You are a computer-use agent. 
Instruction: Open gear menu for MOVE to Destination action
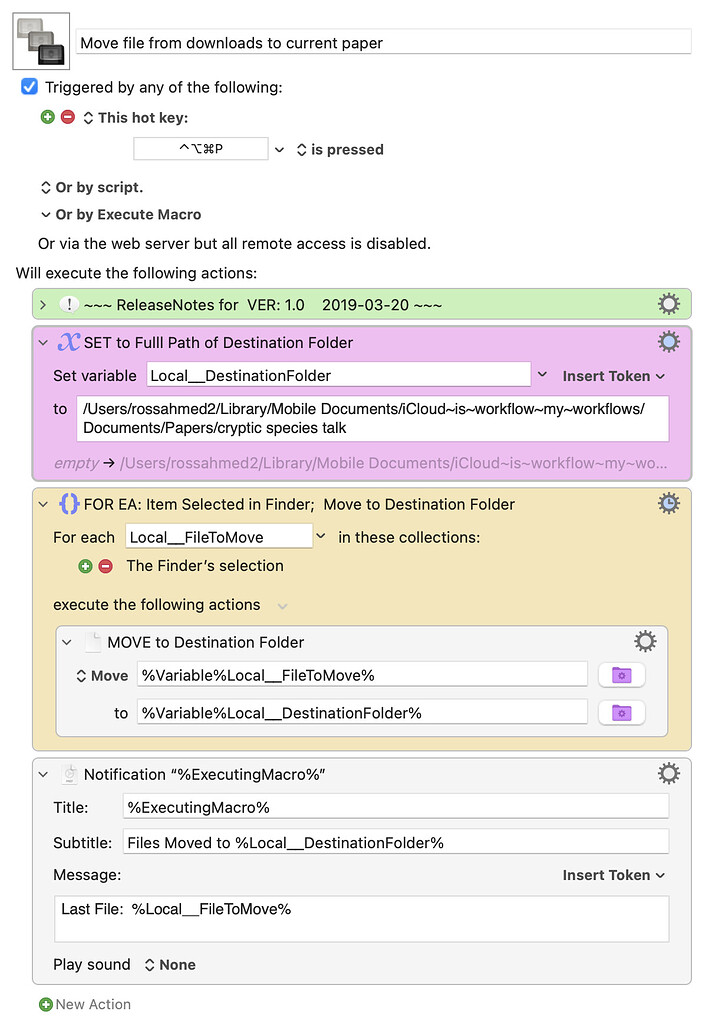point(645,642)
